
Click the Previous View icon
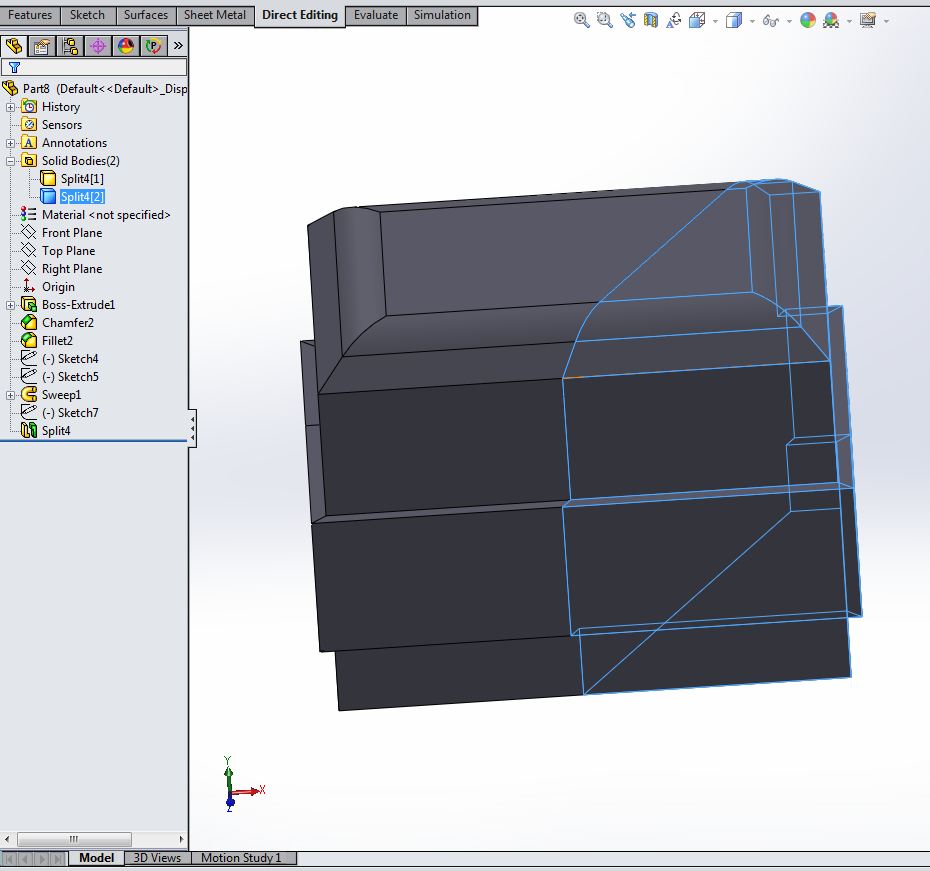point(628,20)
